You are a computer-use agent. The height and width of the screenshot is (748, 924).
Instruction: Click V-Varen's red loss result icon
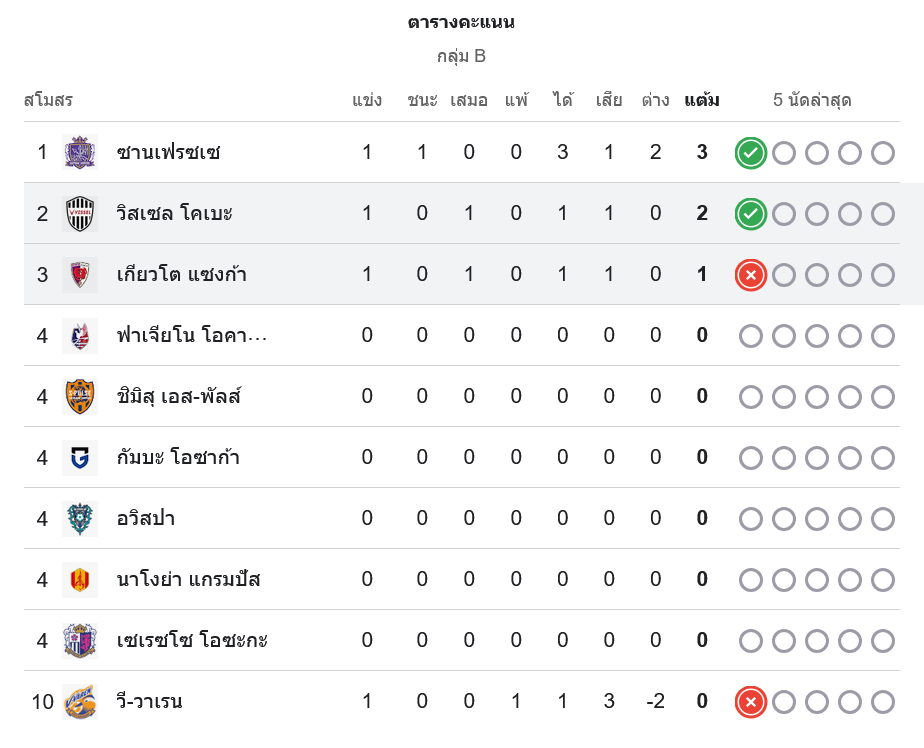pyautogui.click(x=751, y=702)
